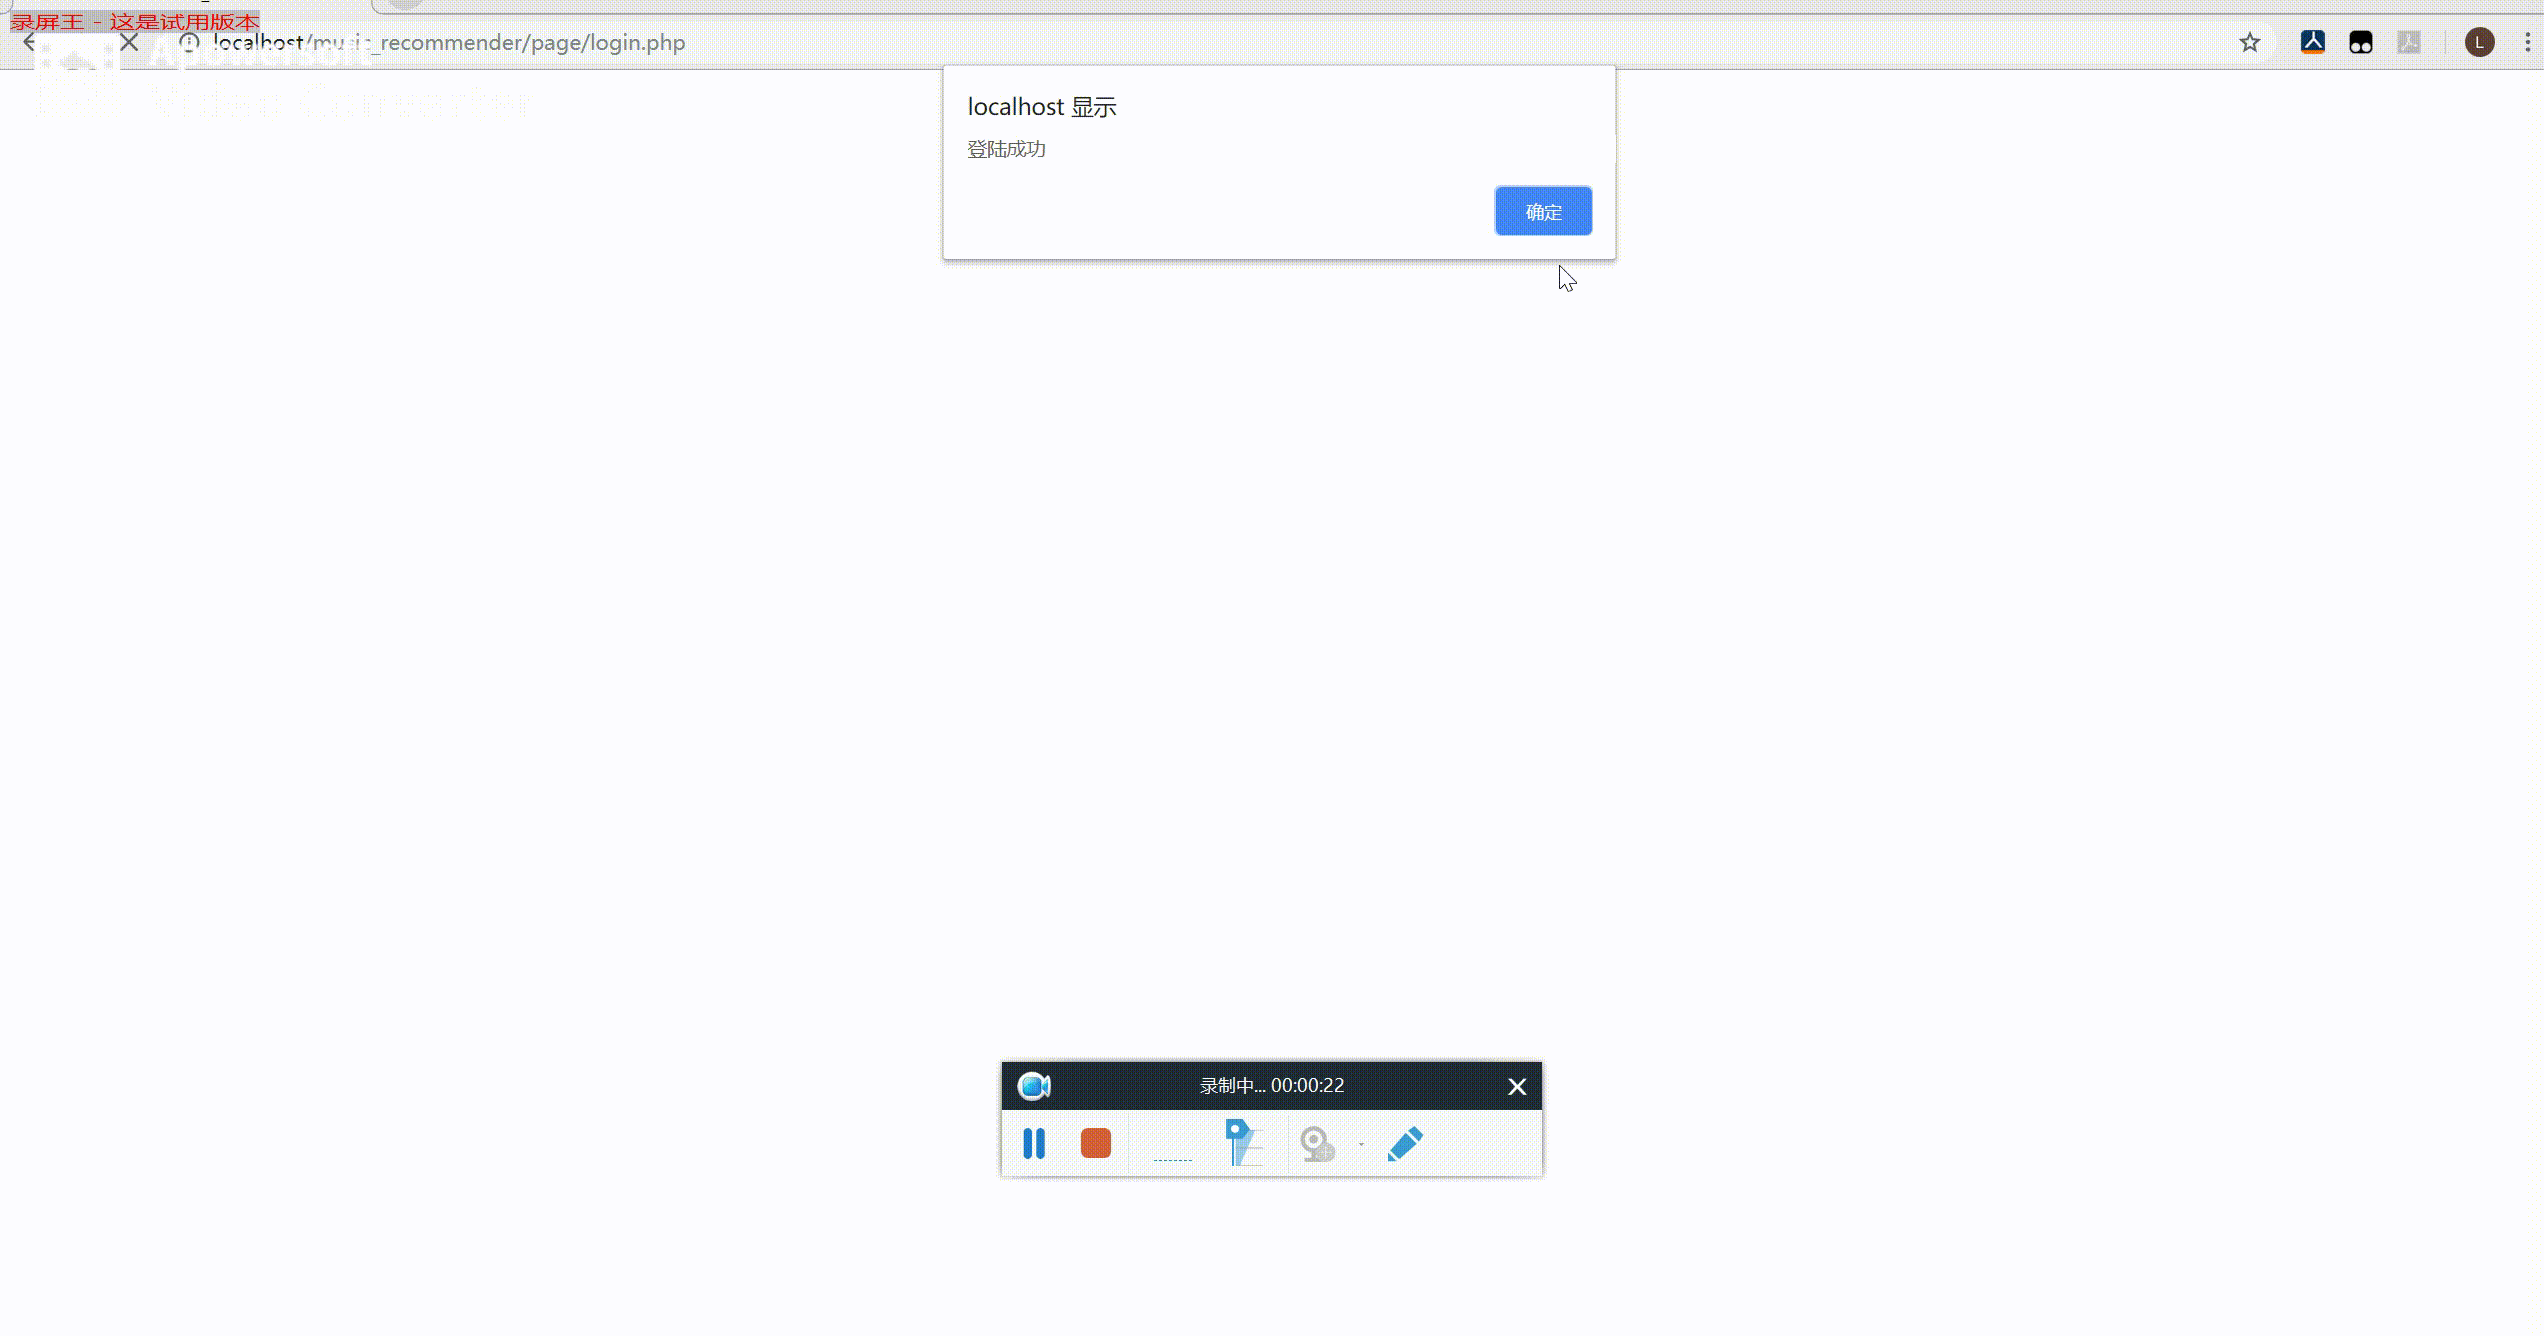Bookmark this page with the star
This screenshot has width=2544, height=1336.
point(2250,42)
